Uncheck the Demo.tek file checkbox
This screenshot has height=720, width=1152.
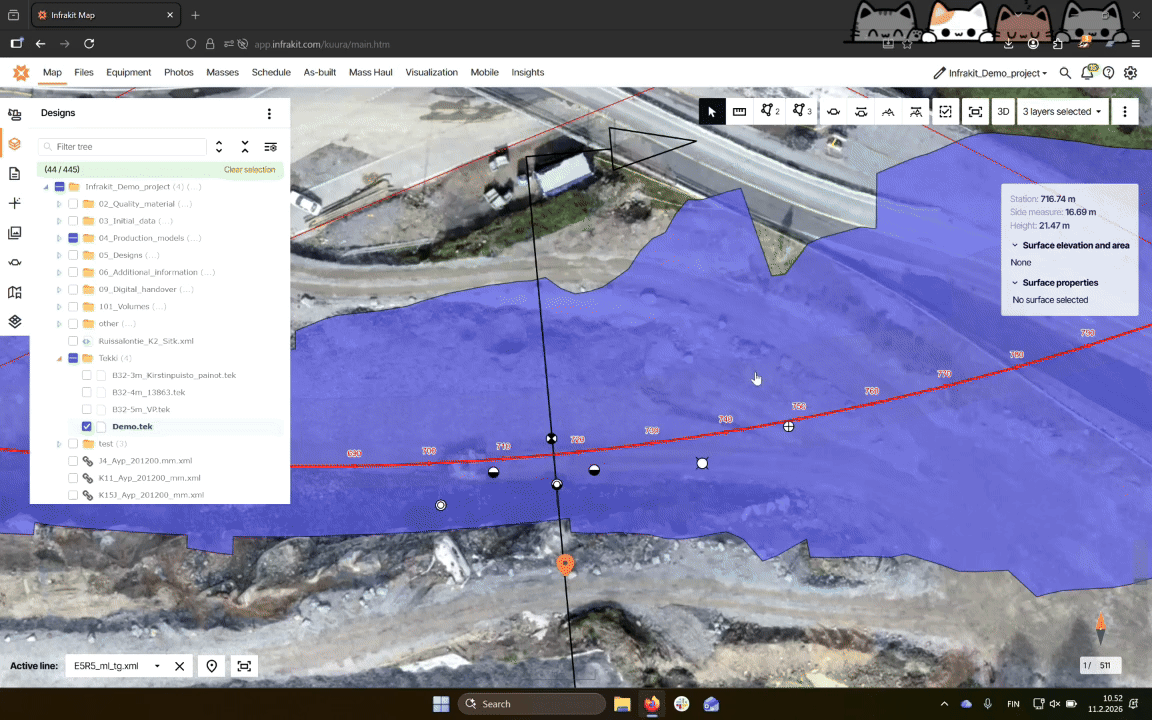(87, 427)
